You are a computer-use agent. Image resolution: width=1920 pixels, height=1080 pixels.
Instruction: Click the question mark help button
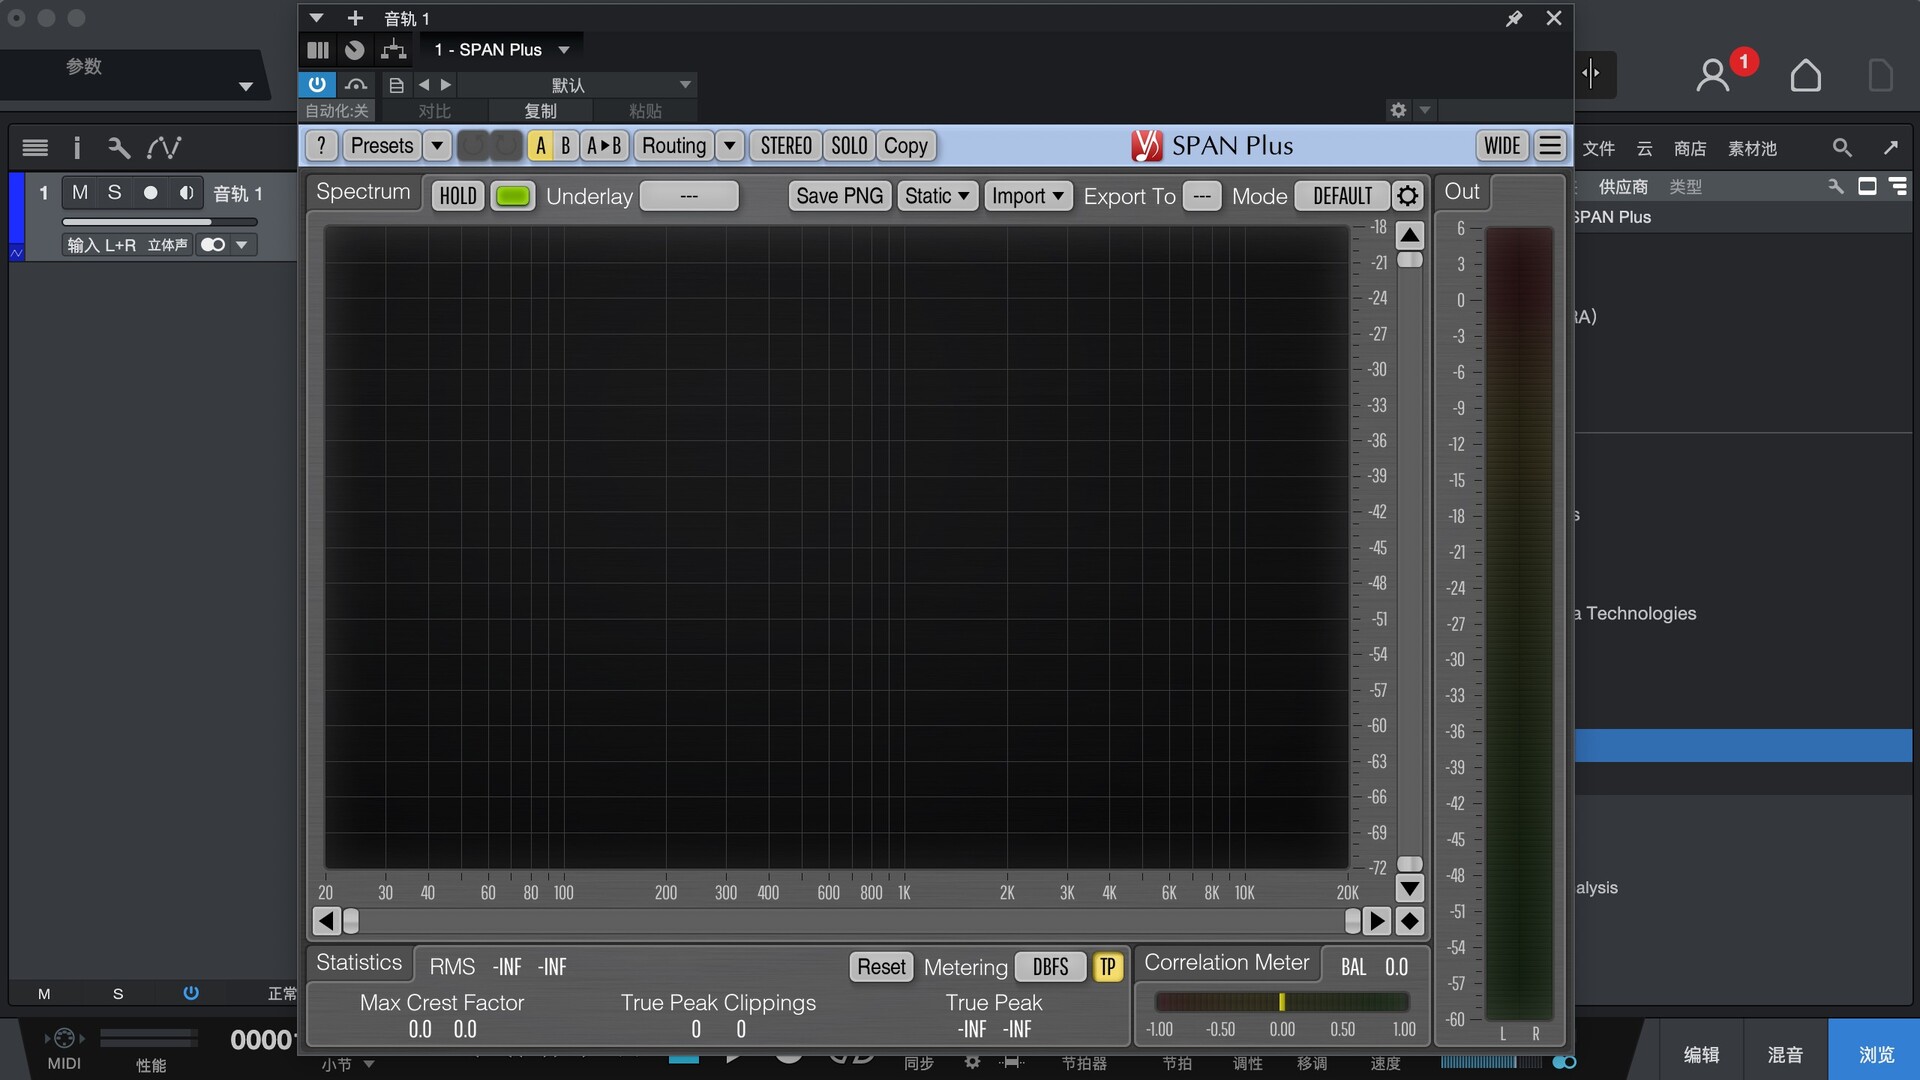point(321,146)
